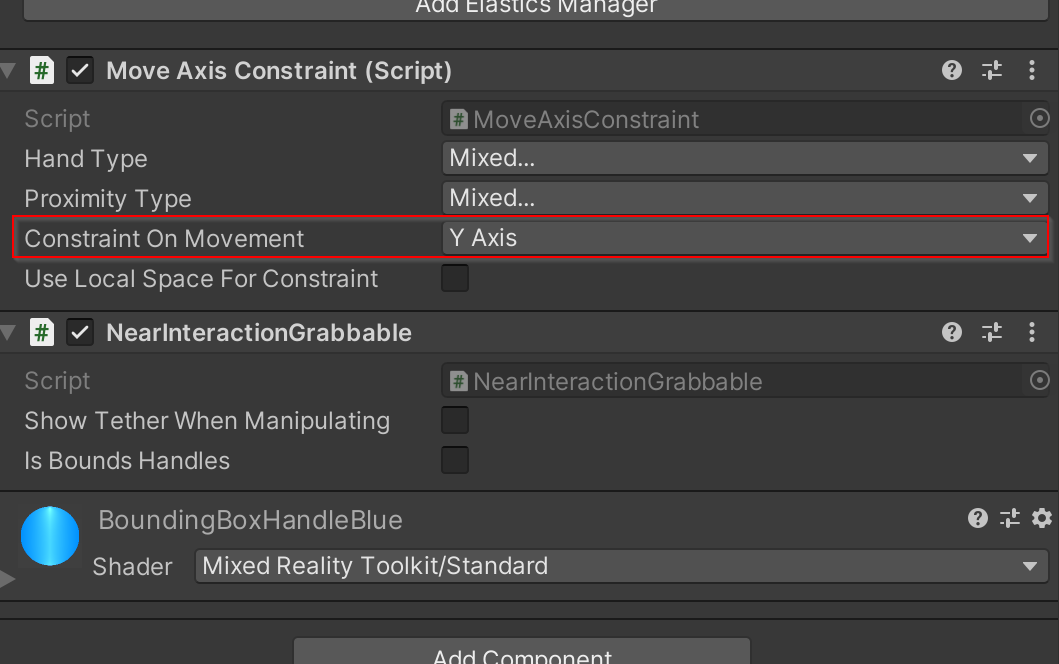Open the Constraint On Movement dropdown
This screenshot has height=664, width=1059.
click(745, 238)
